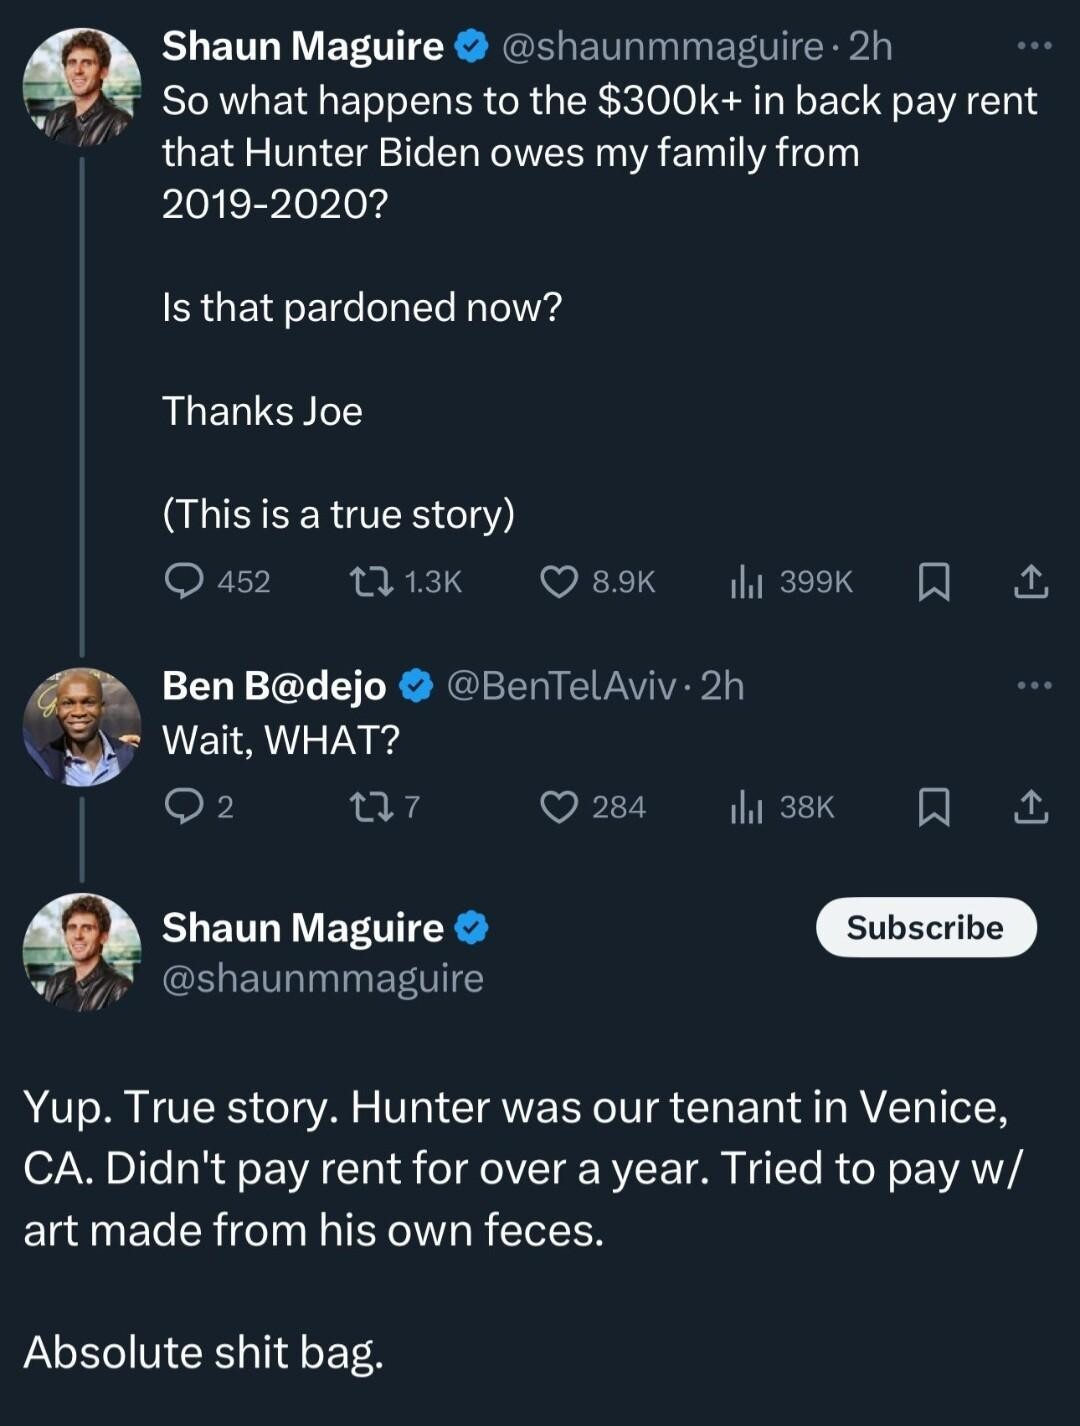
Task: Bookmark Ben B@dejo's reply
Action: (x=934, y=808)
